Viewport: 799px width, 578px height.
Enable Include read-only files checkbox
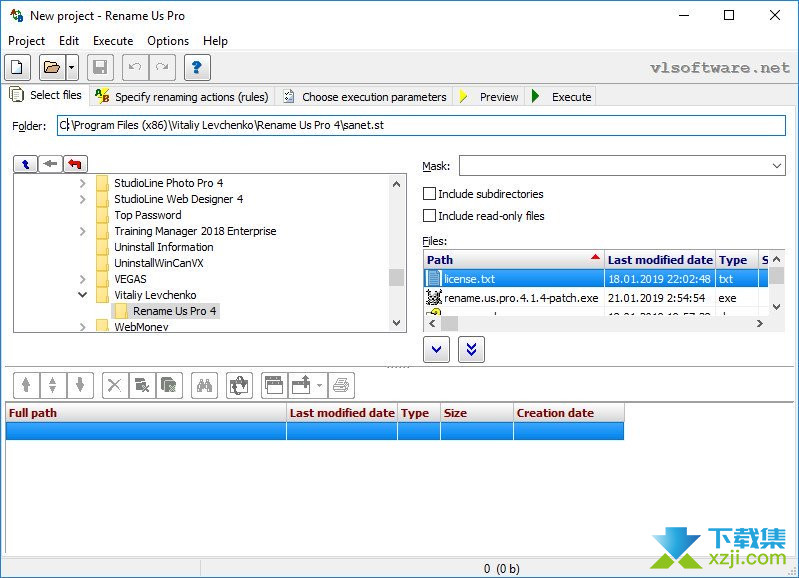coord(430,216)
